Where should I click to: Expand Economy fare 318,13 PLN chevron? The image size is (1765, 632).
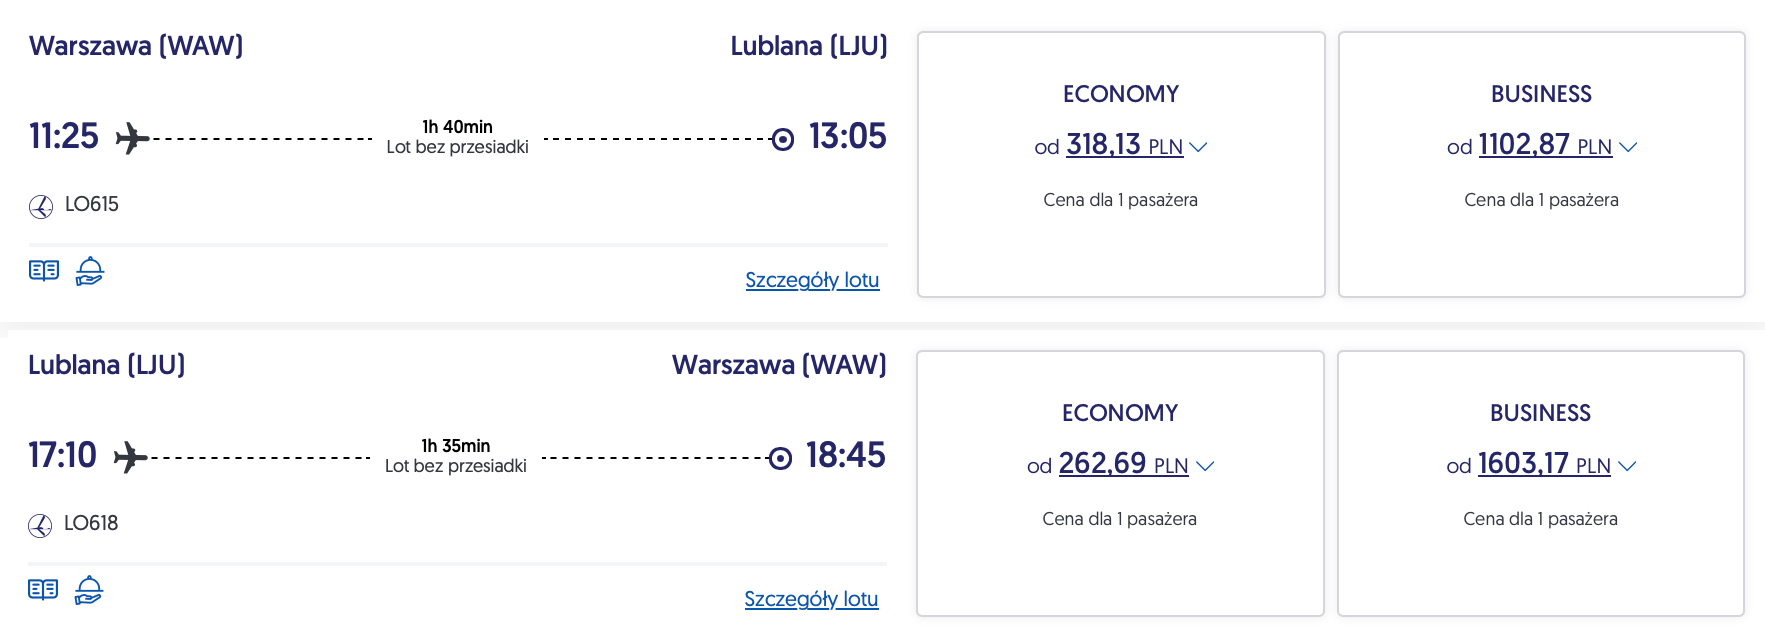point(1198,147)
